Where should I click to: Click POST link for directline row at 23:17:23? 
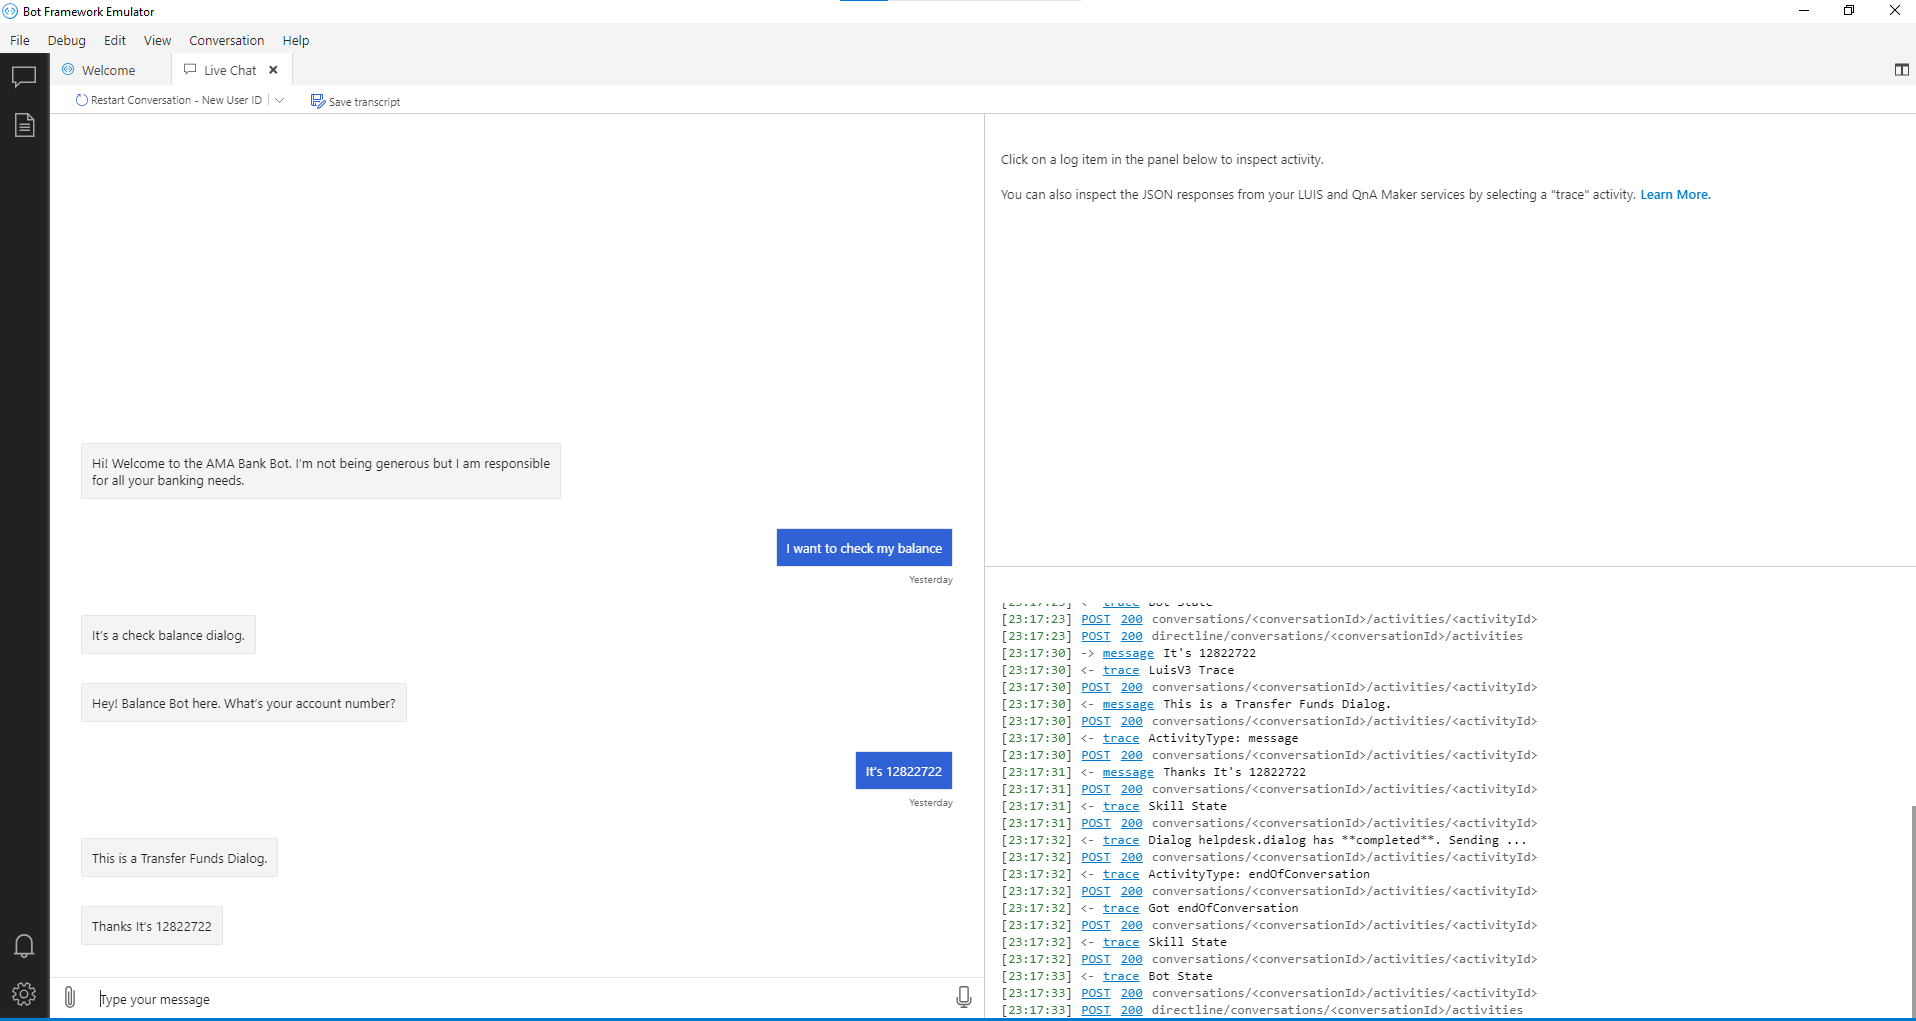click(x=1096, y=636)
